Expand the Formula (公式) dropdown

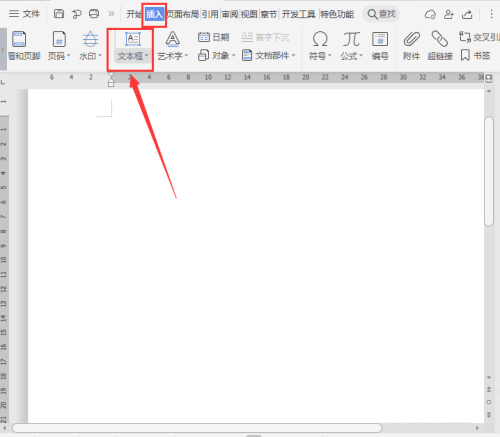click(361, 56)
